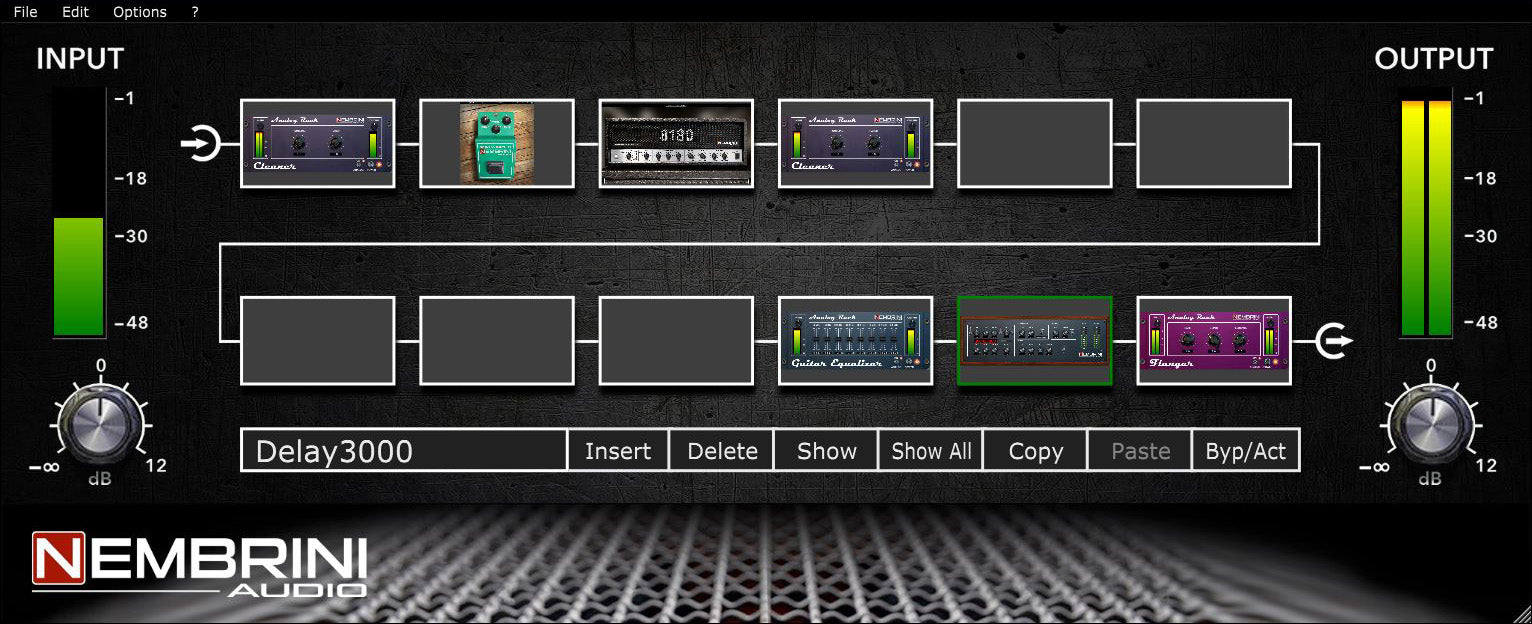Select the highlighted Delay3000 module slot
Viewport: 1532px width, 624px height.
[1034, 341]
